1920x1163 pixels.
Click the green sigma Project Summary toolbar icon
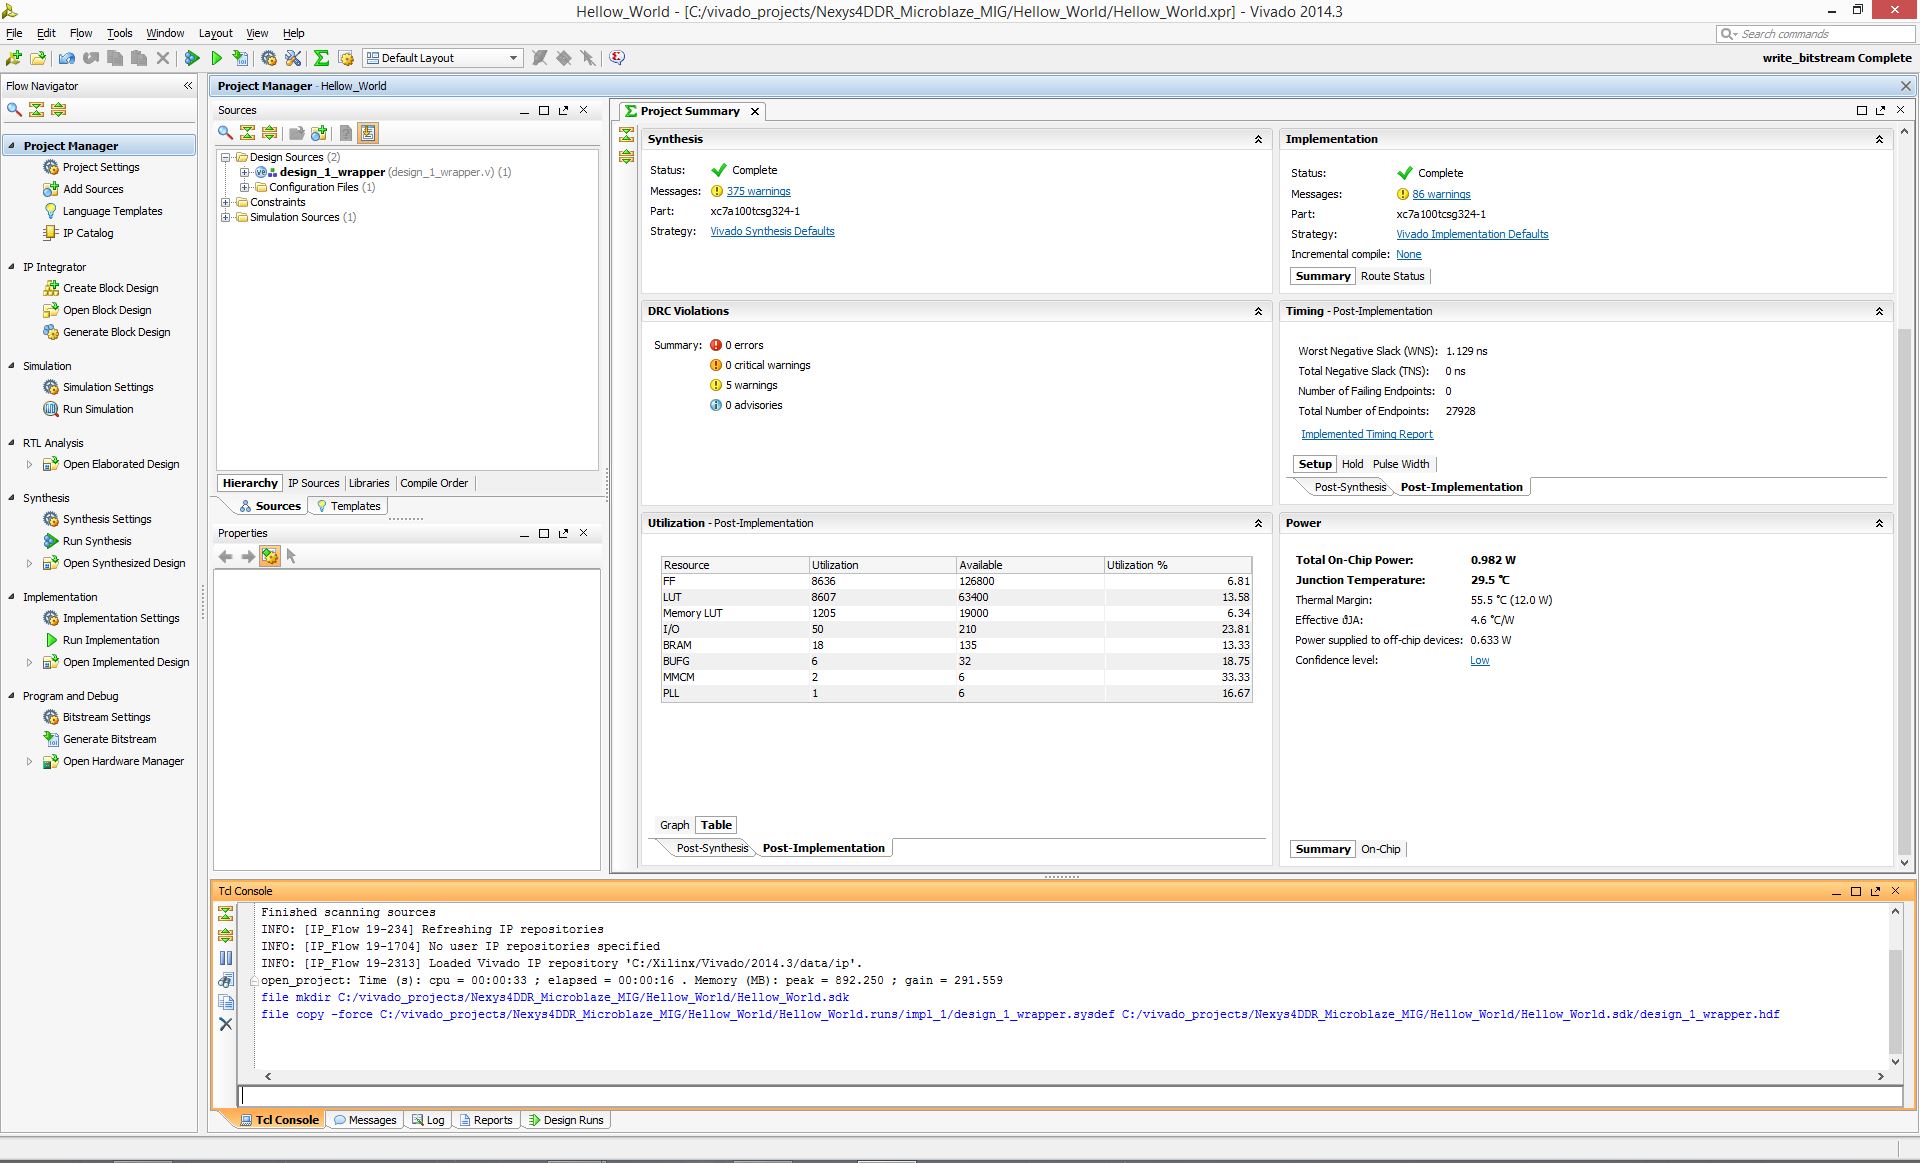coord(321,58)
